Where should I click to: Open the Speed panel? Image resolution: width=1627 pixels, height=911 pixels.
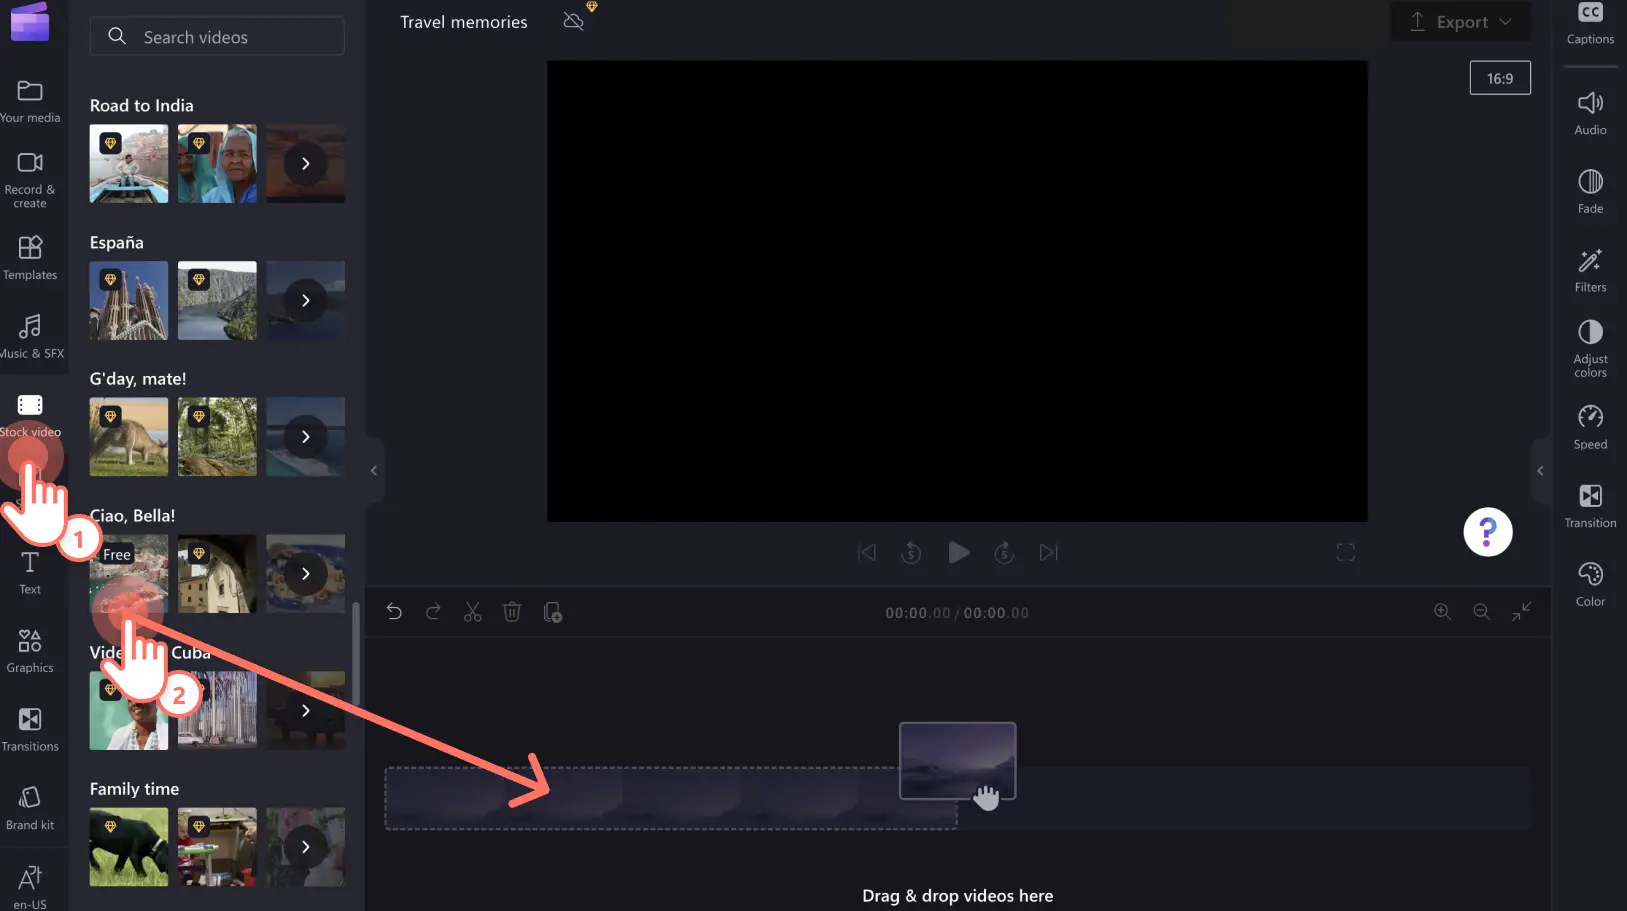coord(1590,428)
